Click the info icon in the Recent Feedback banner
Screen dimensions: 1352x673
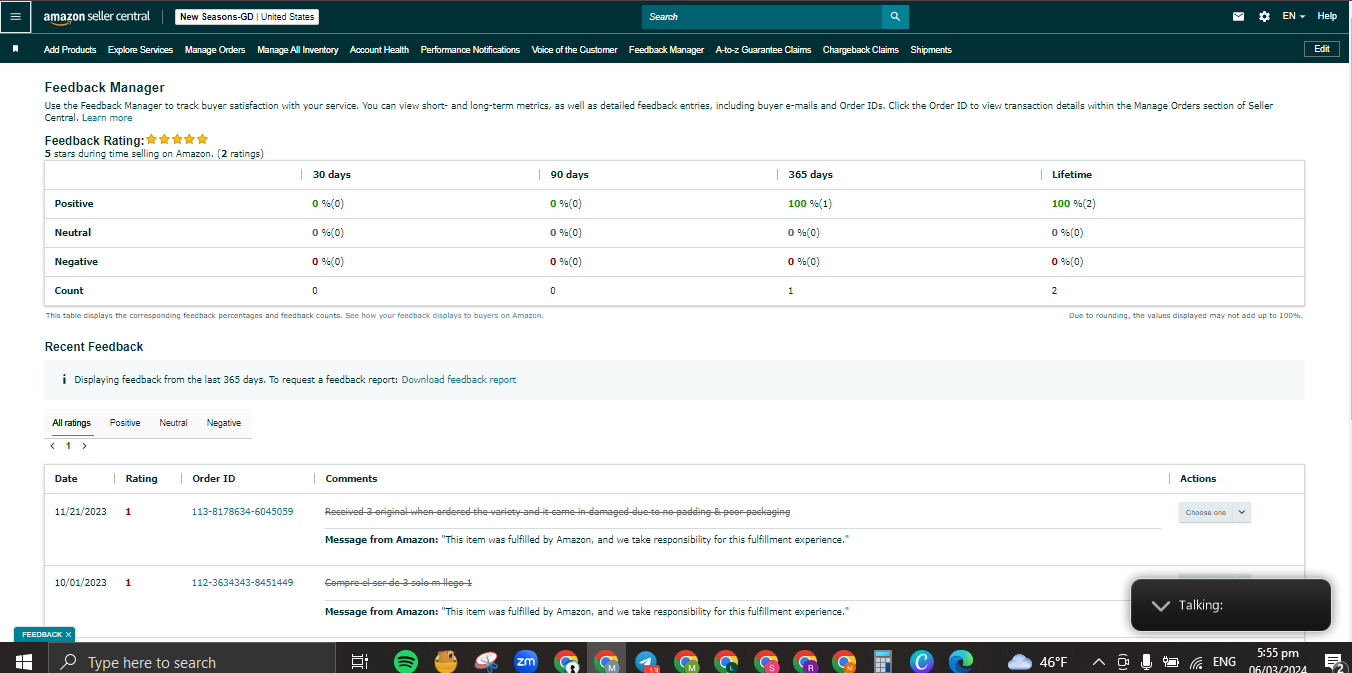click(64, 380)
